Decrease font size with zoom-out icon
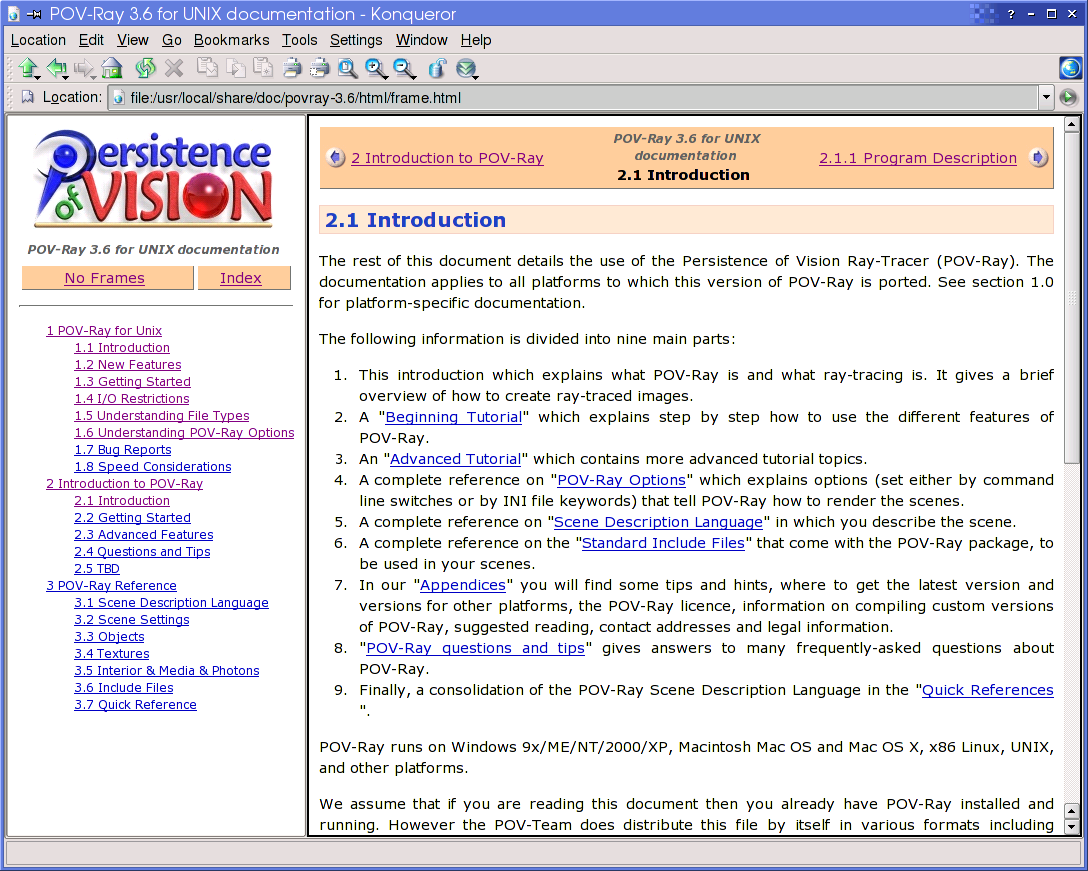Viewport: 1088px width, 871px height. coord(404,68)
